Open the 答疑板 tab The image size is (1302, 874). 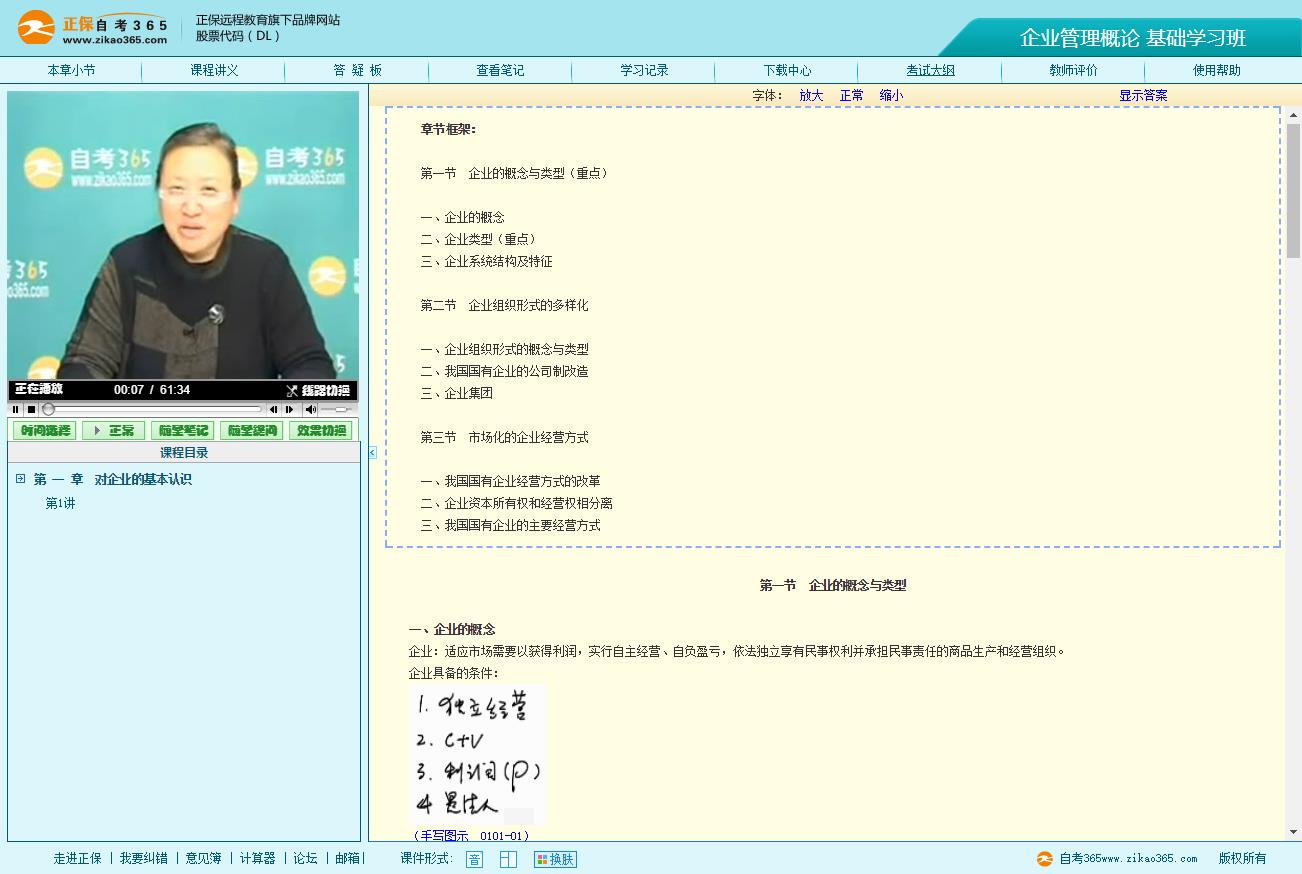click(x=357, y=70)
